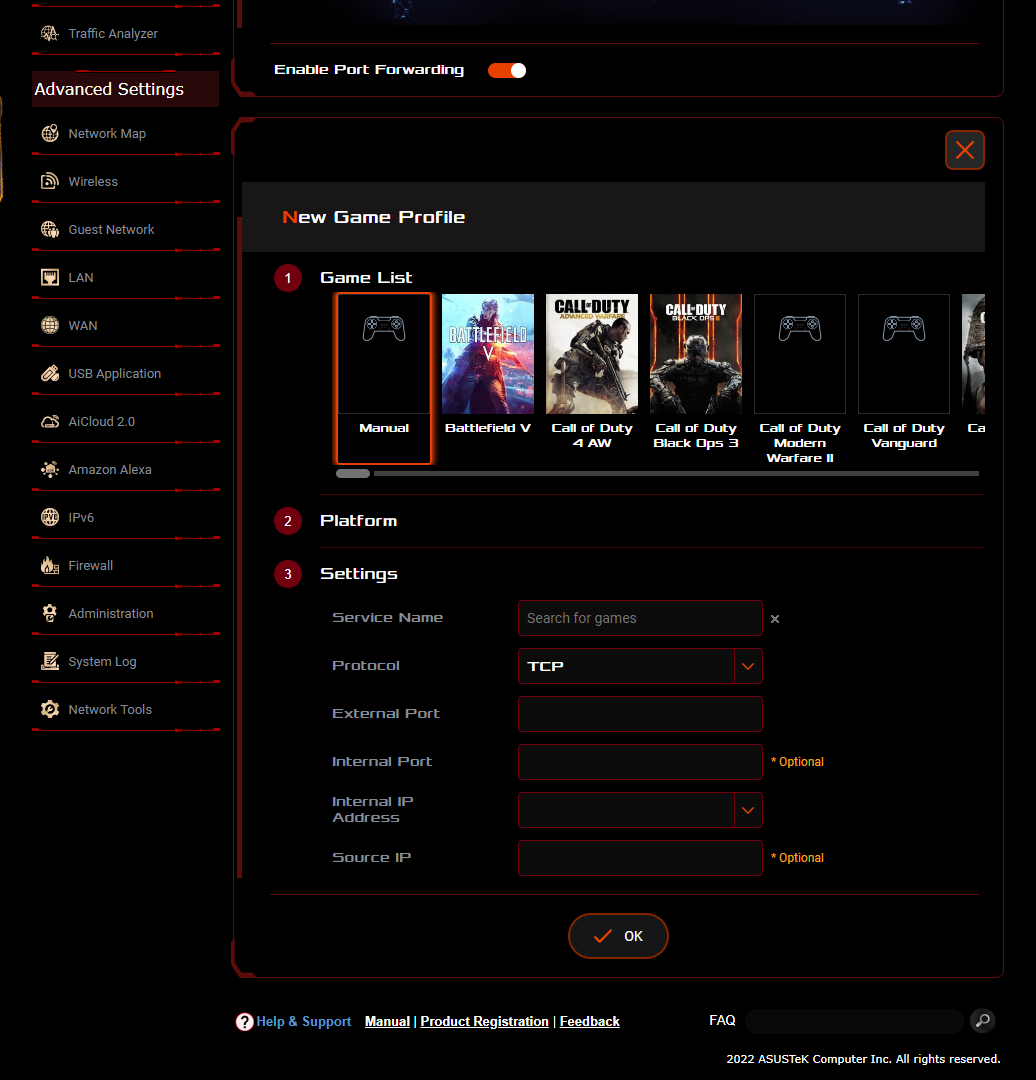Click the Firewall flame icon
This screenshot has width=1036, height=1080.
(x=50, y=565)
